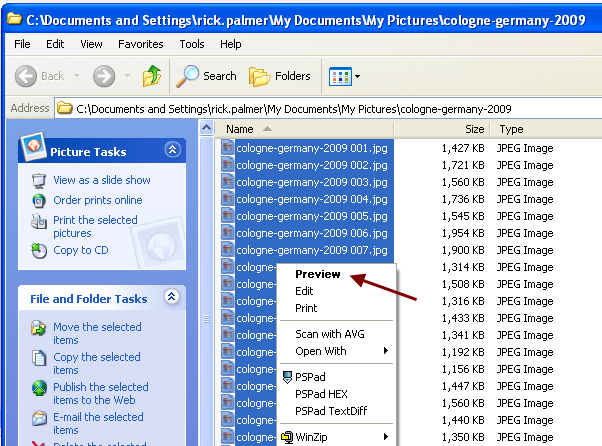Screen dimensions: 602x446
Task: Click the task pane vertical scrollbar thumb
Action: [x=207, y=319]
